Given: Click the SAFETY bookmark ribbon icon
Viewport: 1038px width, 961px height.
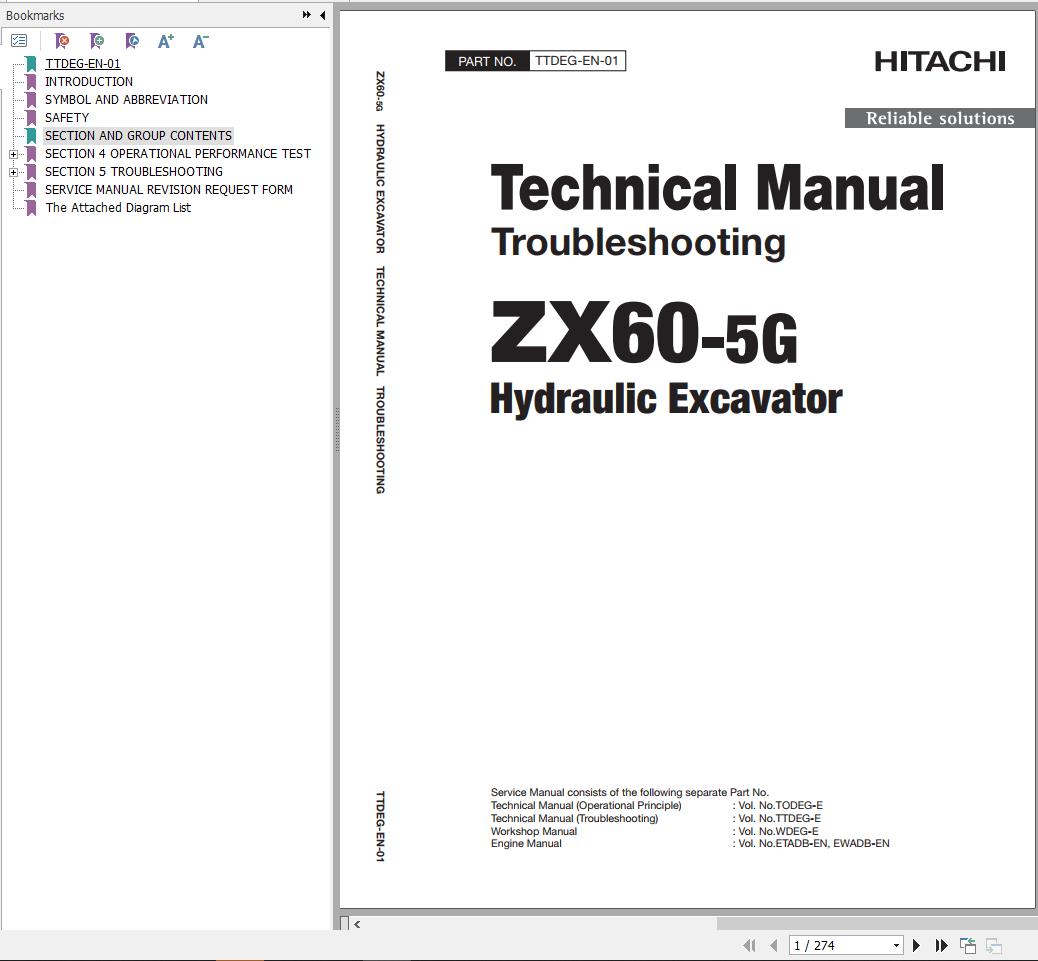Looking at the screenshot, I should [x=31, y=118].
